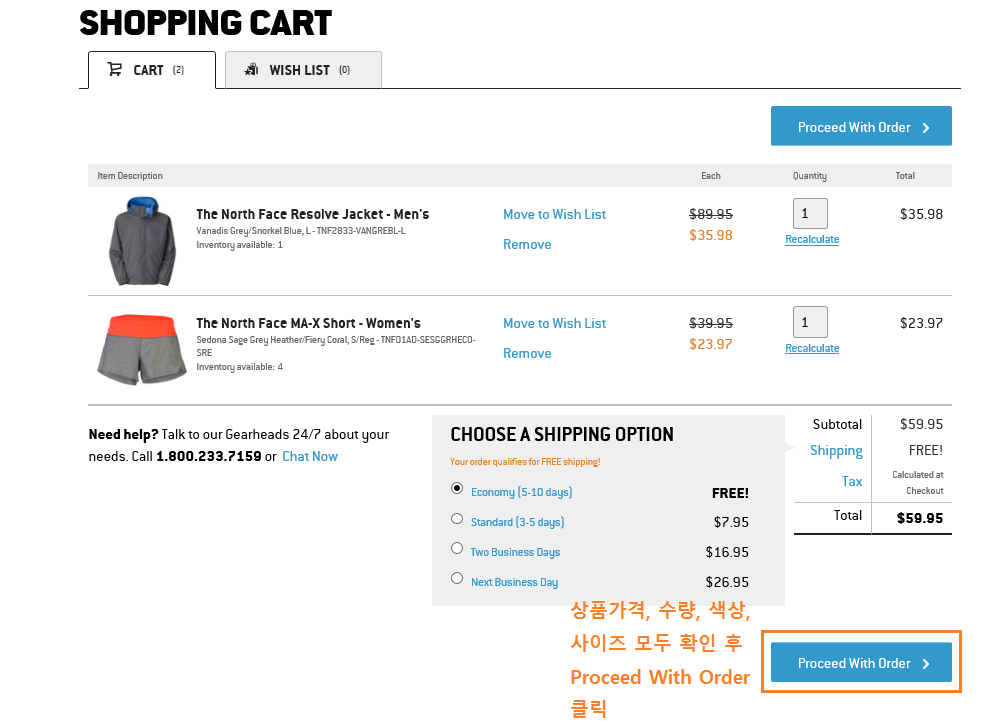The image size is (1004, 725).
Task: Choose Standard (3-5 days) shipping radio button
Action: [x=457, y=519]
